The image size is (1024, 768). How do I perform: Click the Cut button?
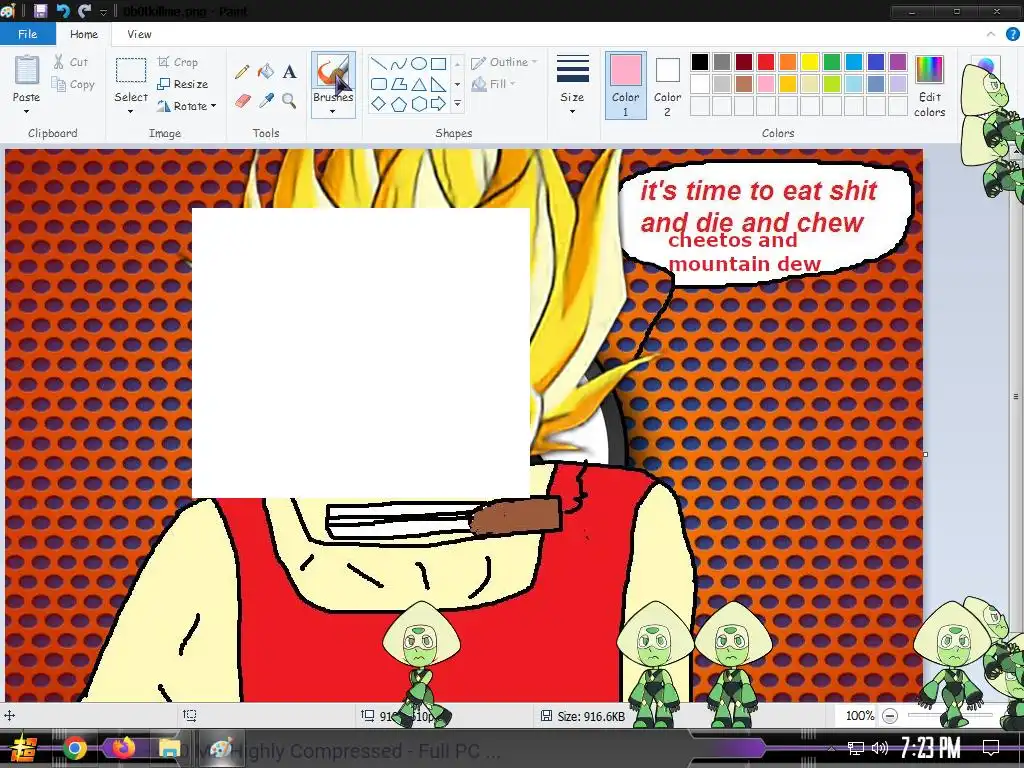click(71, 62)
